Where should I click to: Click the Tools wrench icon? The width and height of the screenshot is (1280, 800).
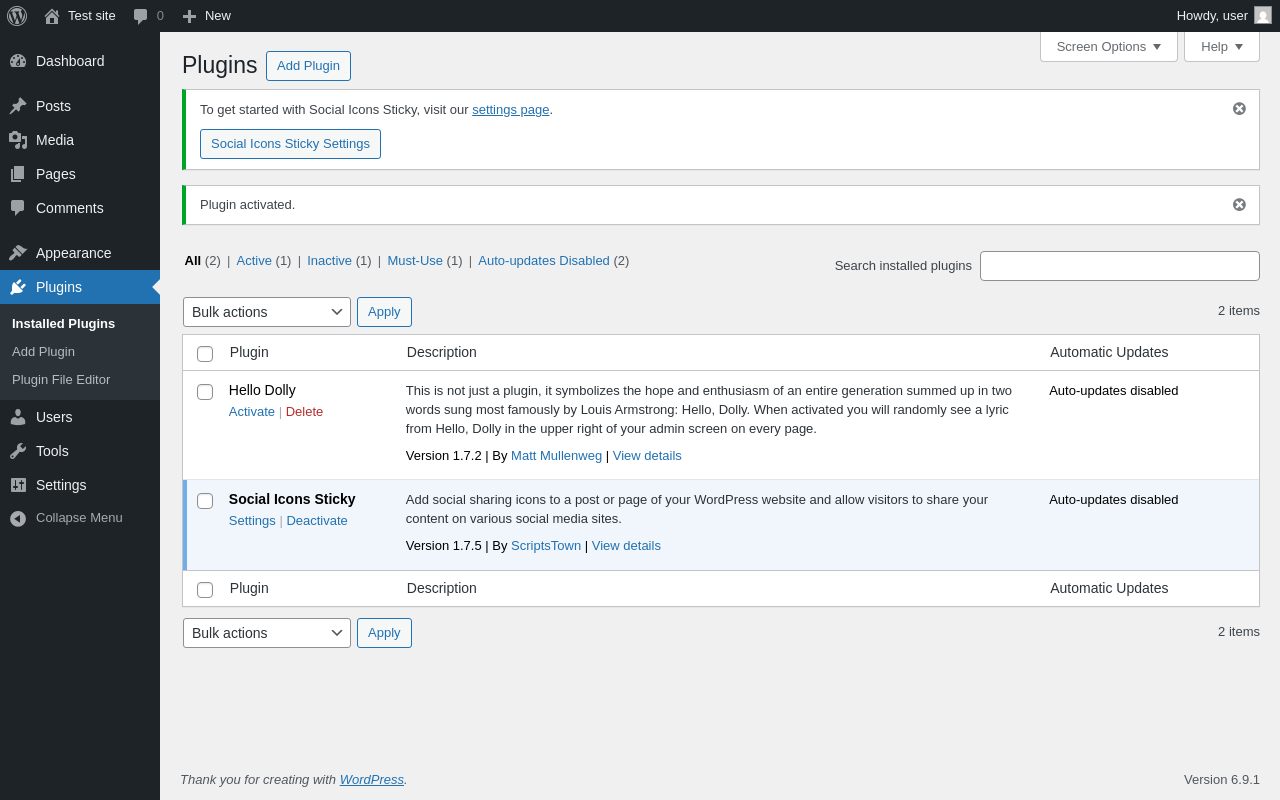[x=18, y=451]
